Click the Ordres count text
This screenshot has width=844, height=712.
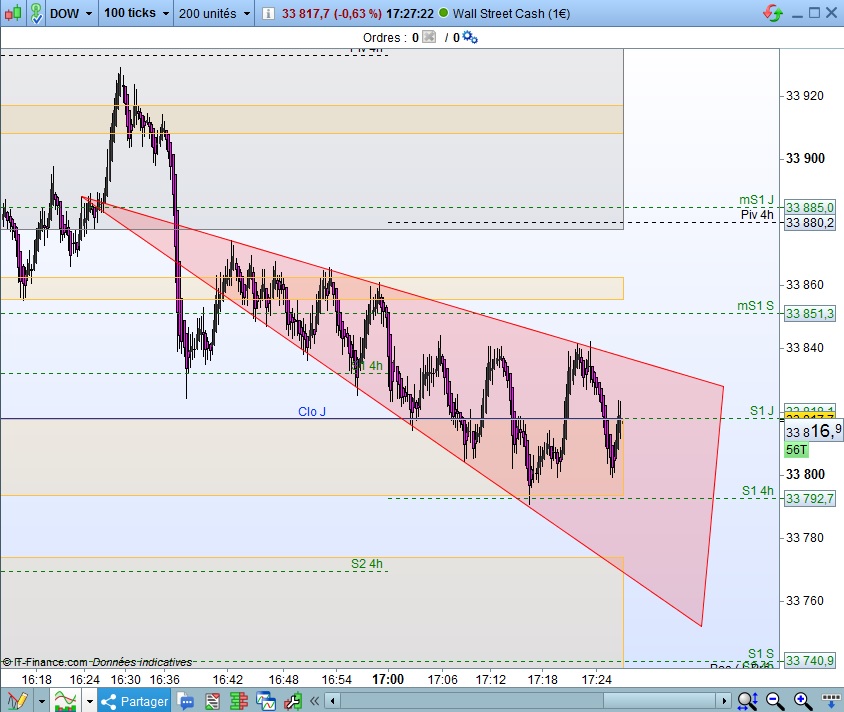(391, 38)
